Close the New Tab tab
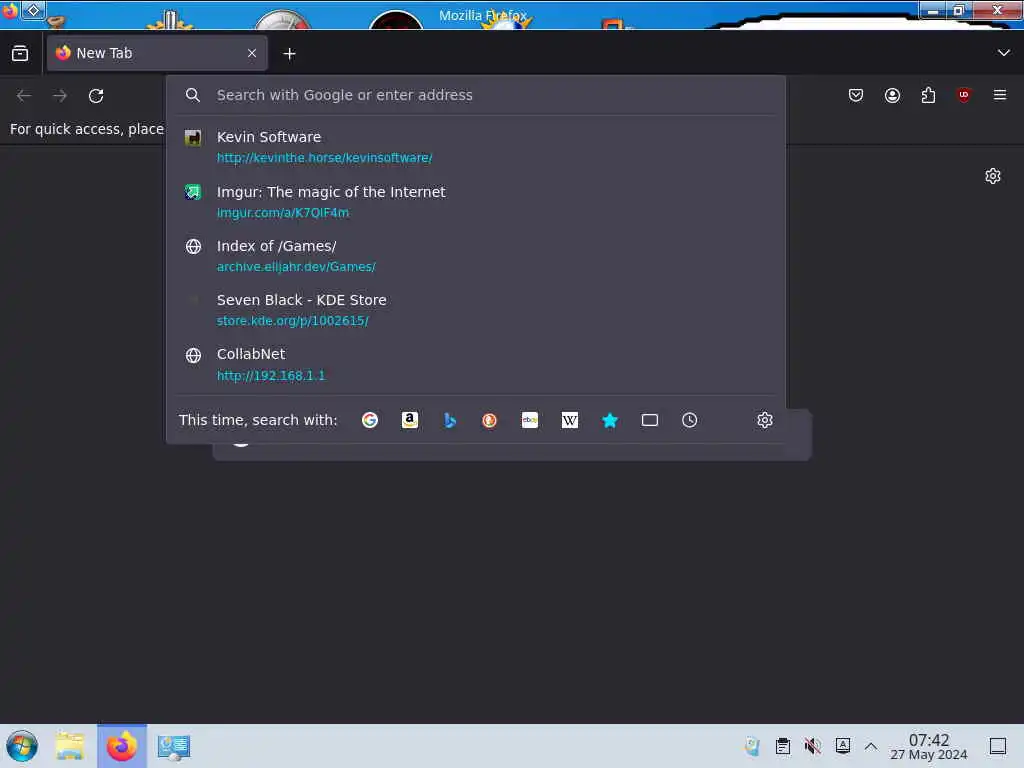This screenshot has width=1024, height=768. click(252, 54)
